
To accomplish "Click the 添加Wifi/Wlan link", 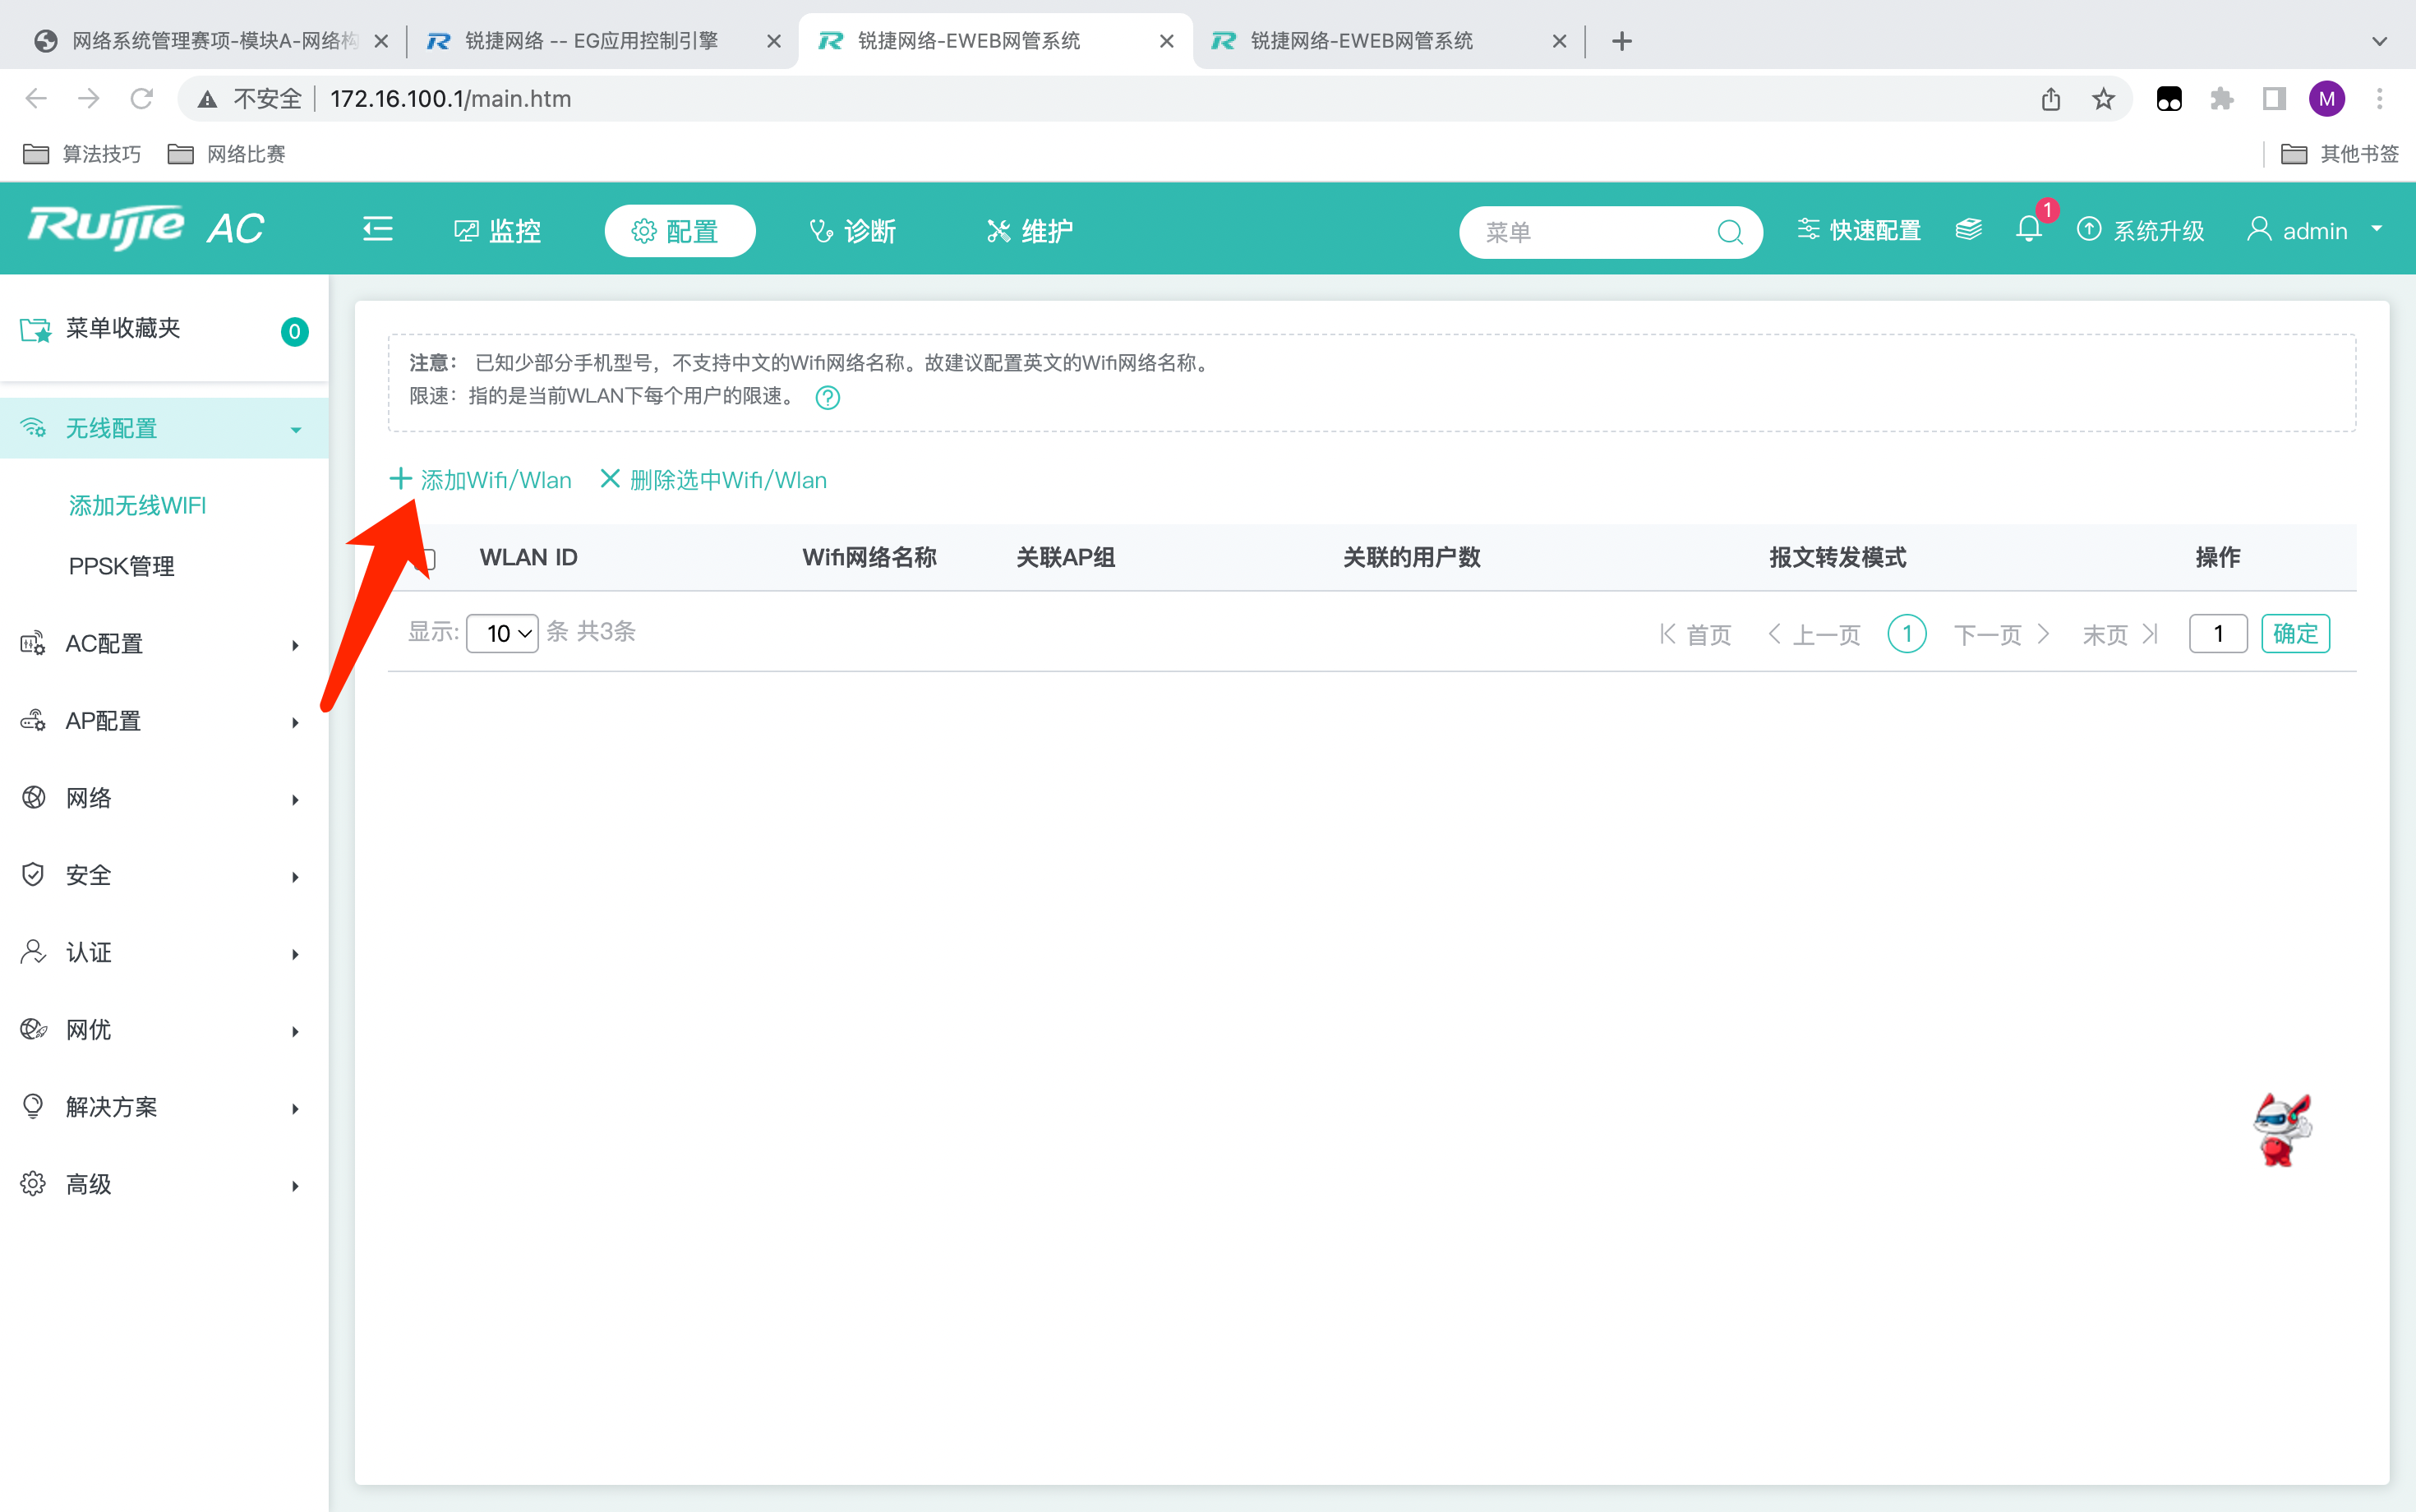I will click(481, 480).
